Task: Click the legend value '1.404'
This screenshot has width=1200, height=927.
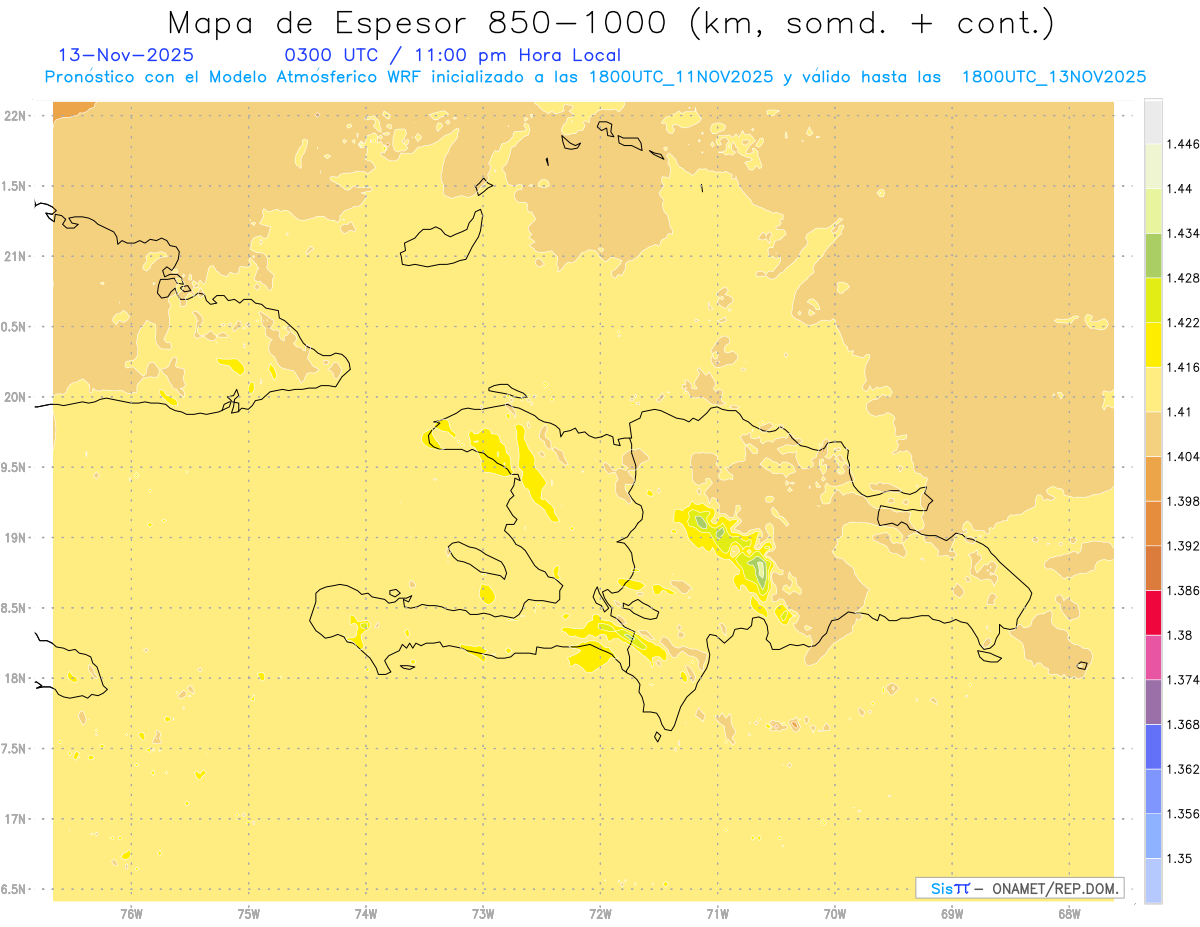Action: point(1183,457)
